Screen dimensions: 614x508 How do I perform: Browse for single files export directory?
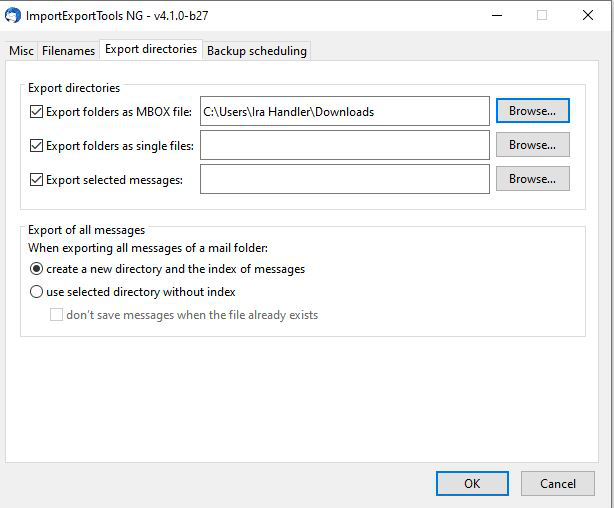click(533, 145)
